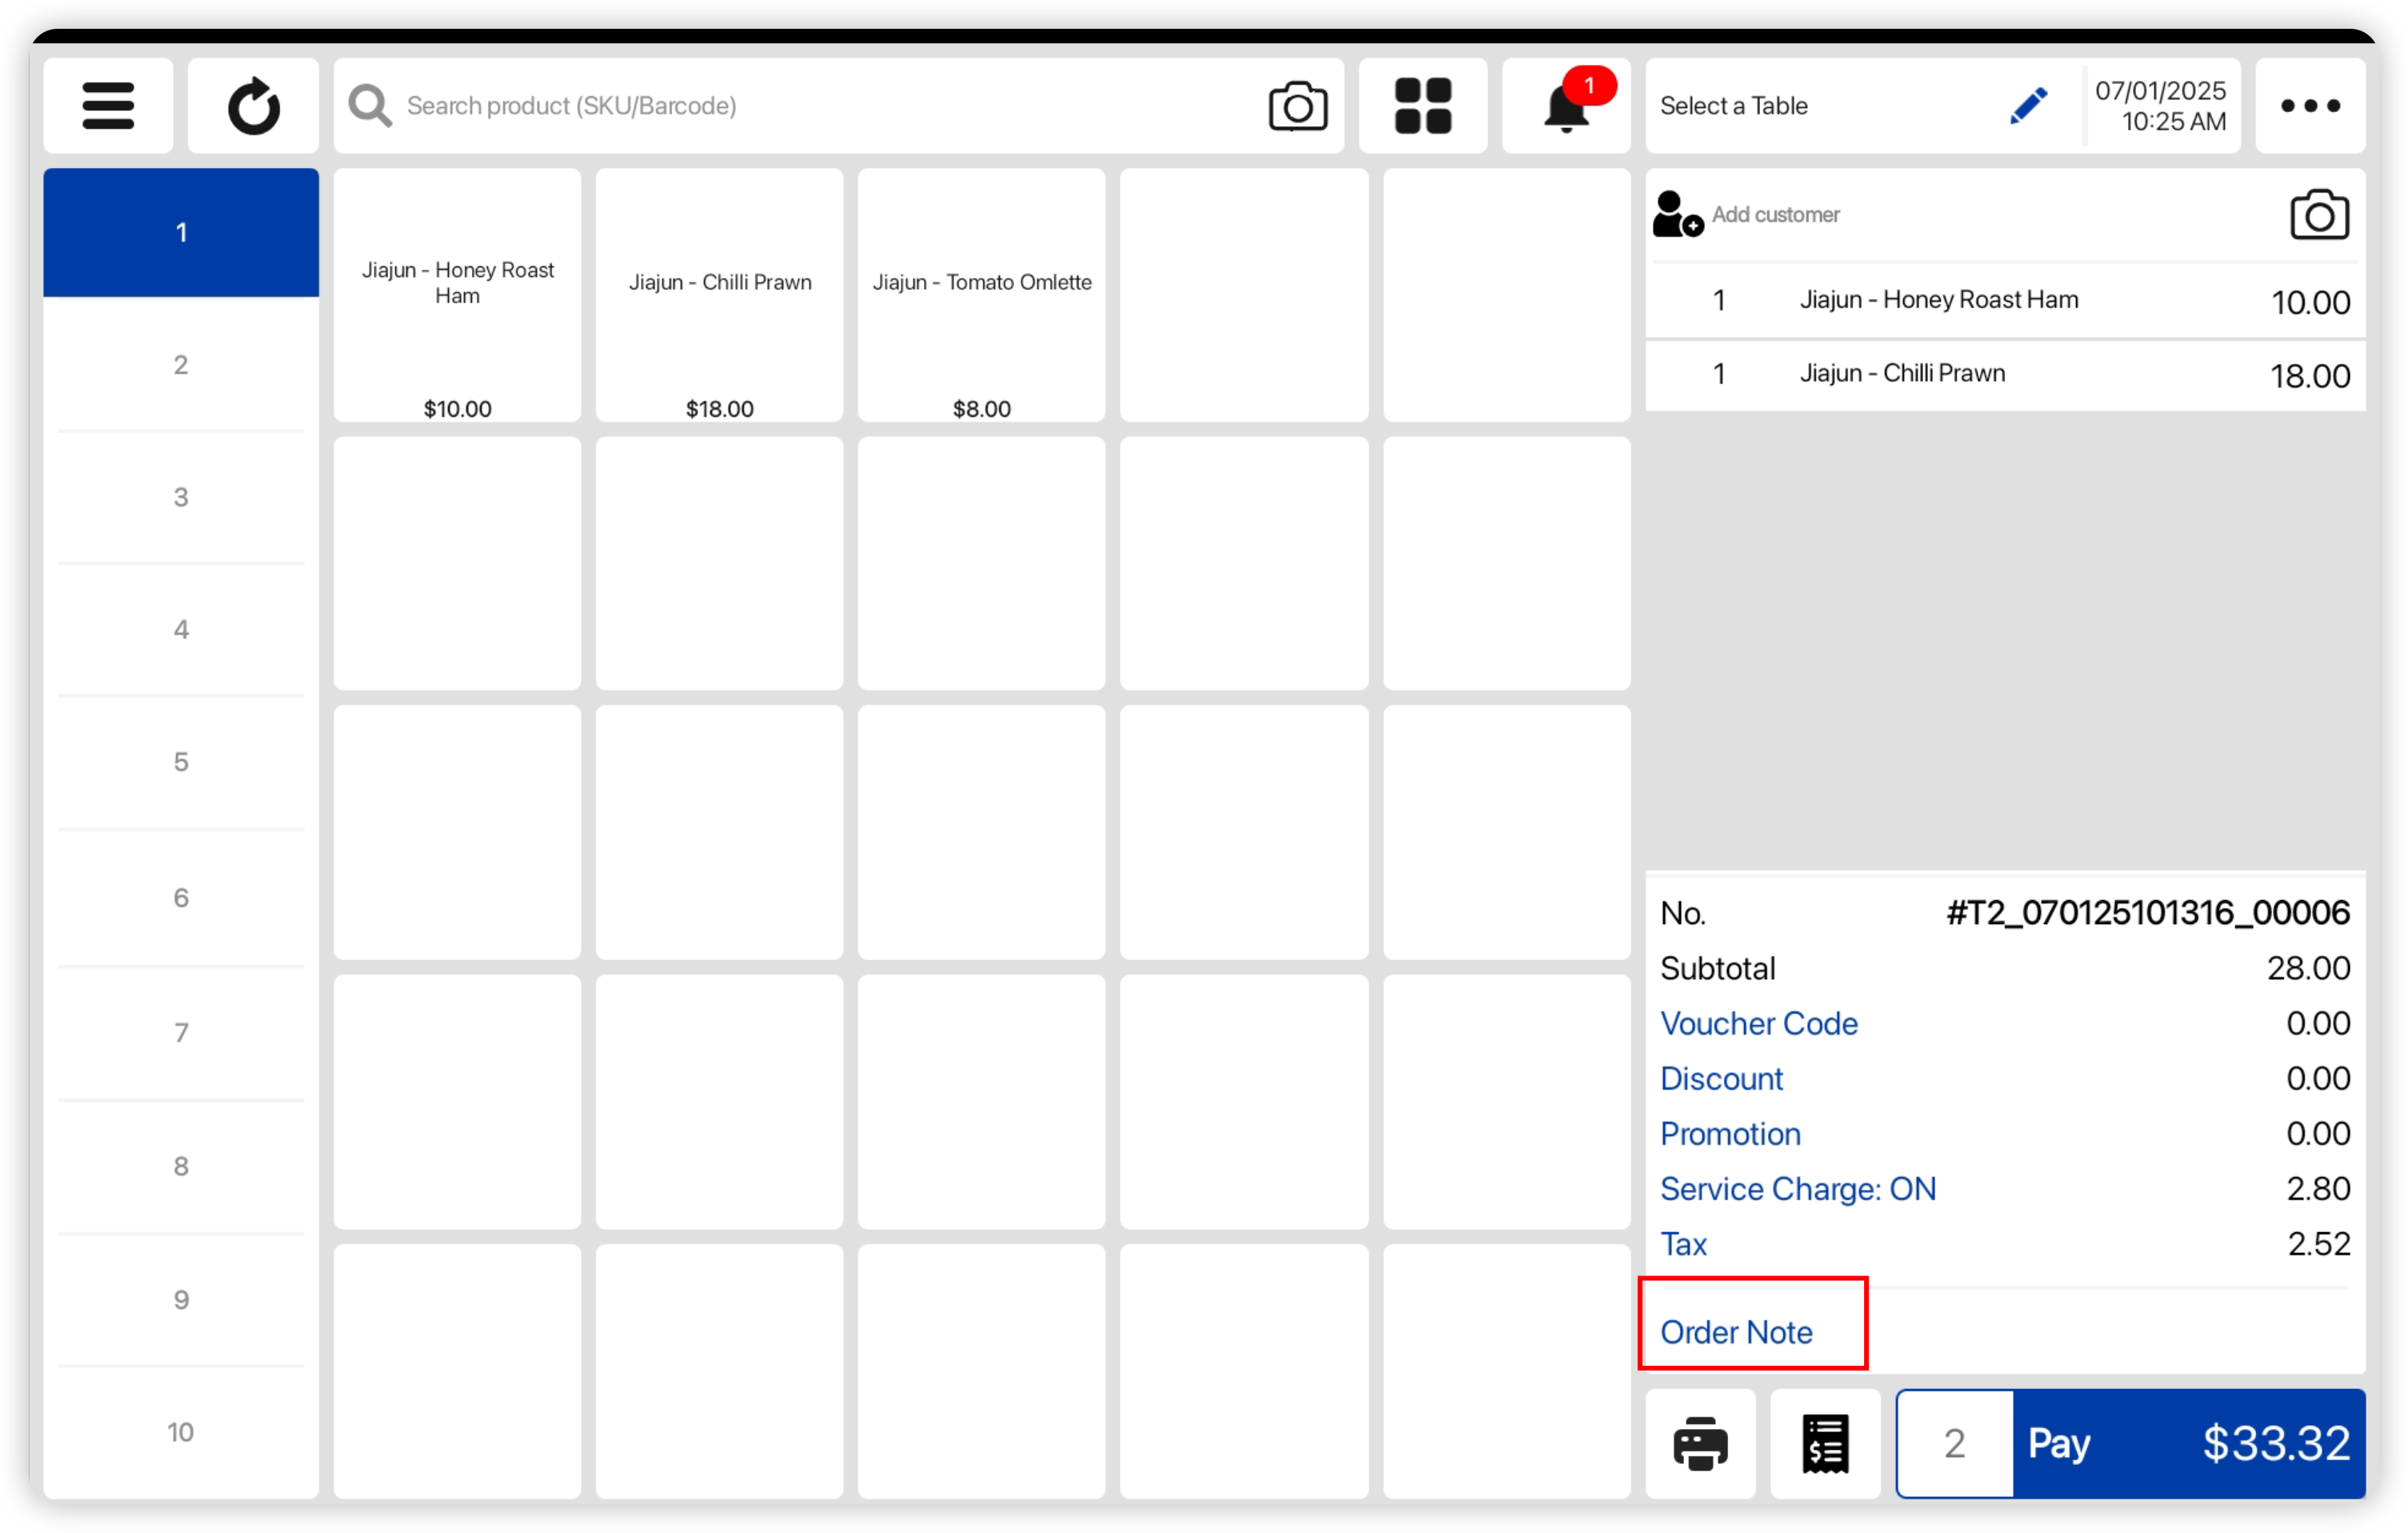Open the Discount link
The width and height of the screenshot is (2408, 1533).
(1721, 1078)
